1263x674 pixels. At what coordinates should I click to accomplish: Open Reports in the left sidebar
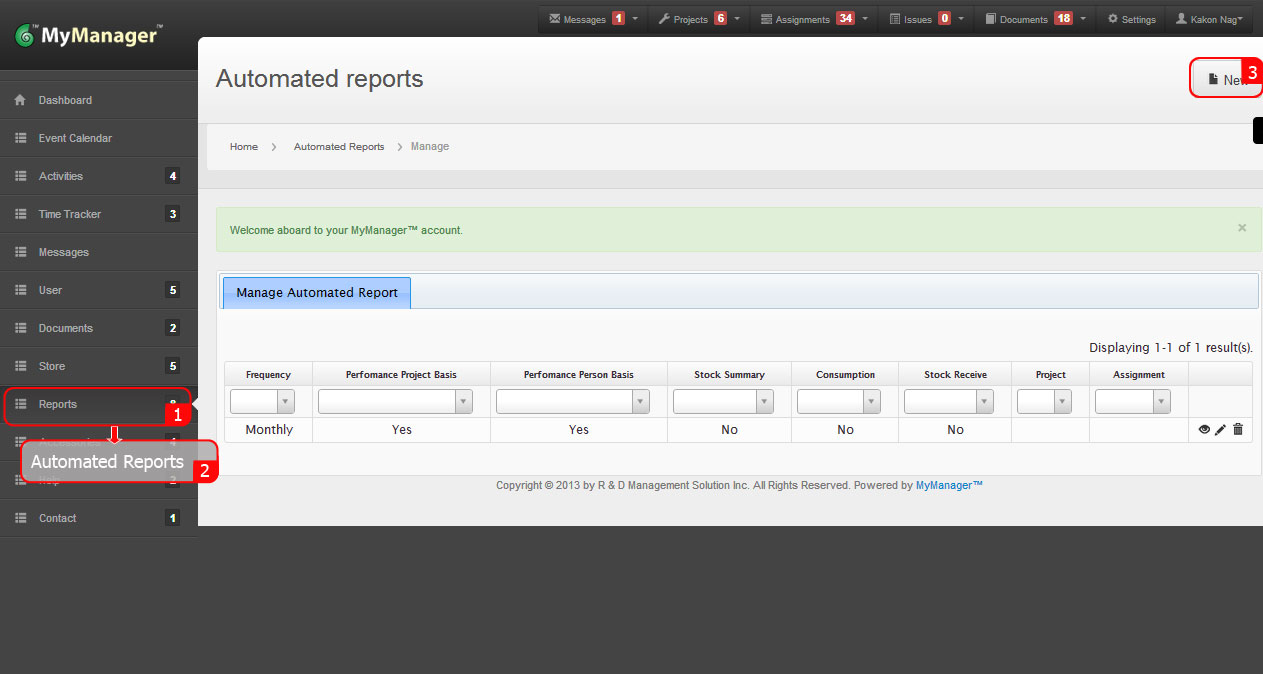pyautogui.click(x=59, y=404)
